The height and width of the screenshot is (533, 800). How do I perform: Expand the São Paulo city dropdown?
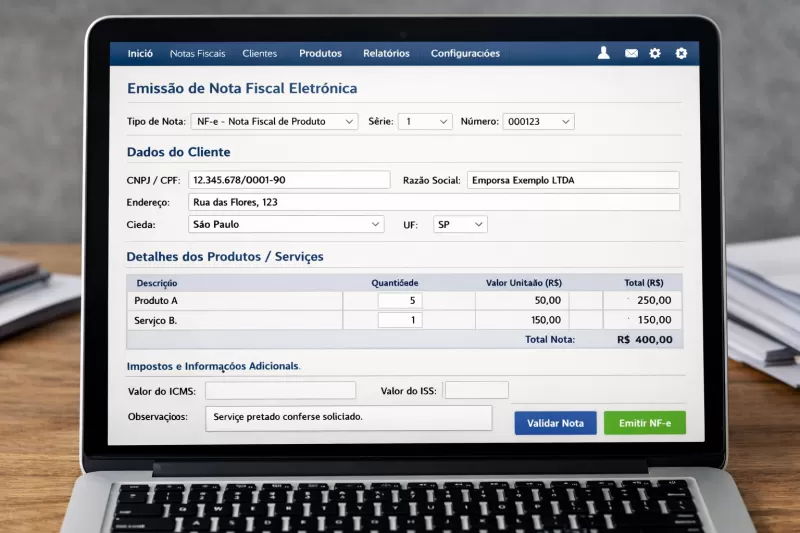coord(286,224)
